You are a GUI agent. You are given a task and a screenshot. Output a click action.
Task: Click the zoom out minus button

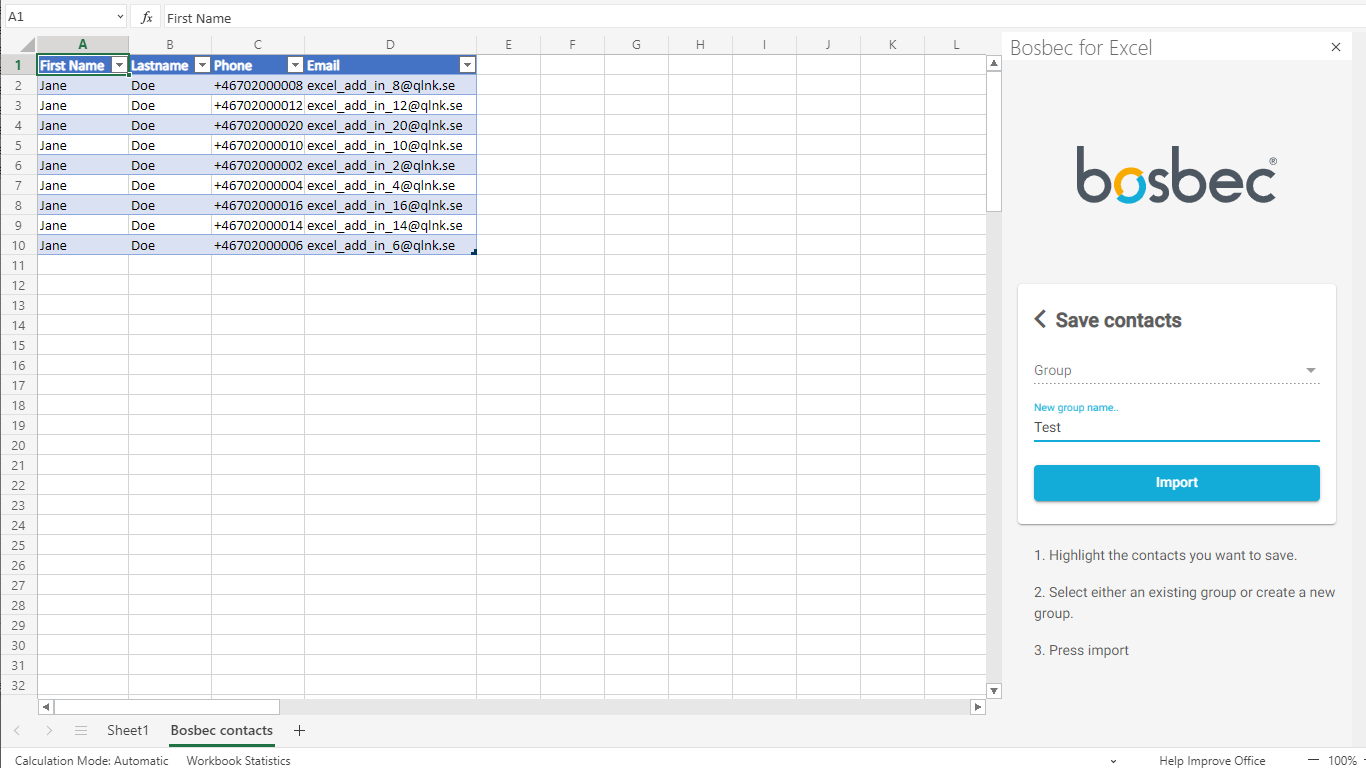1313,761
